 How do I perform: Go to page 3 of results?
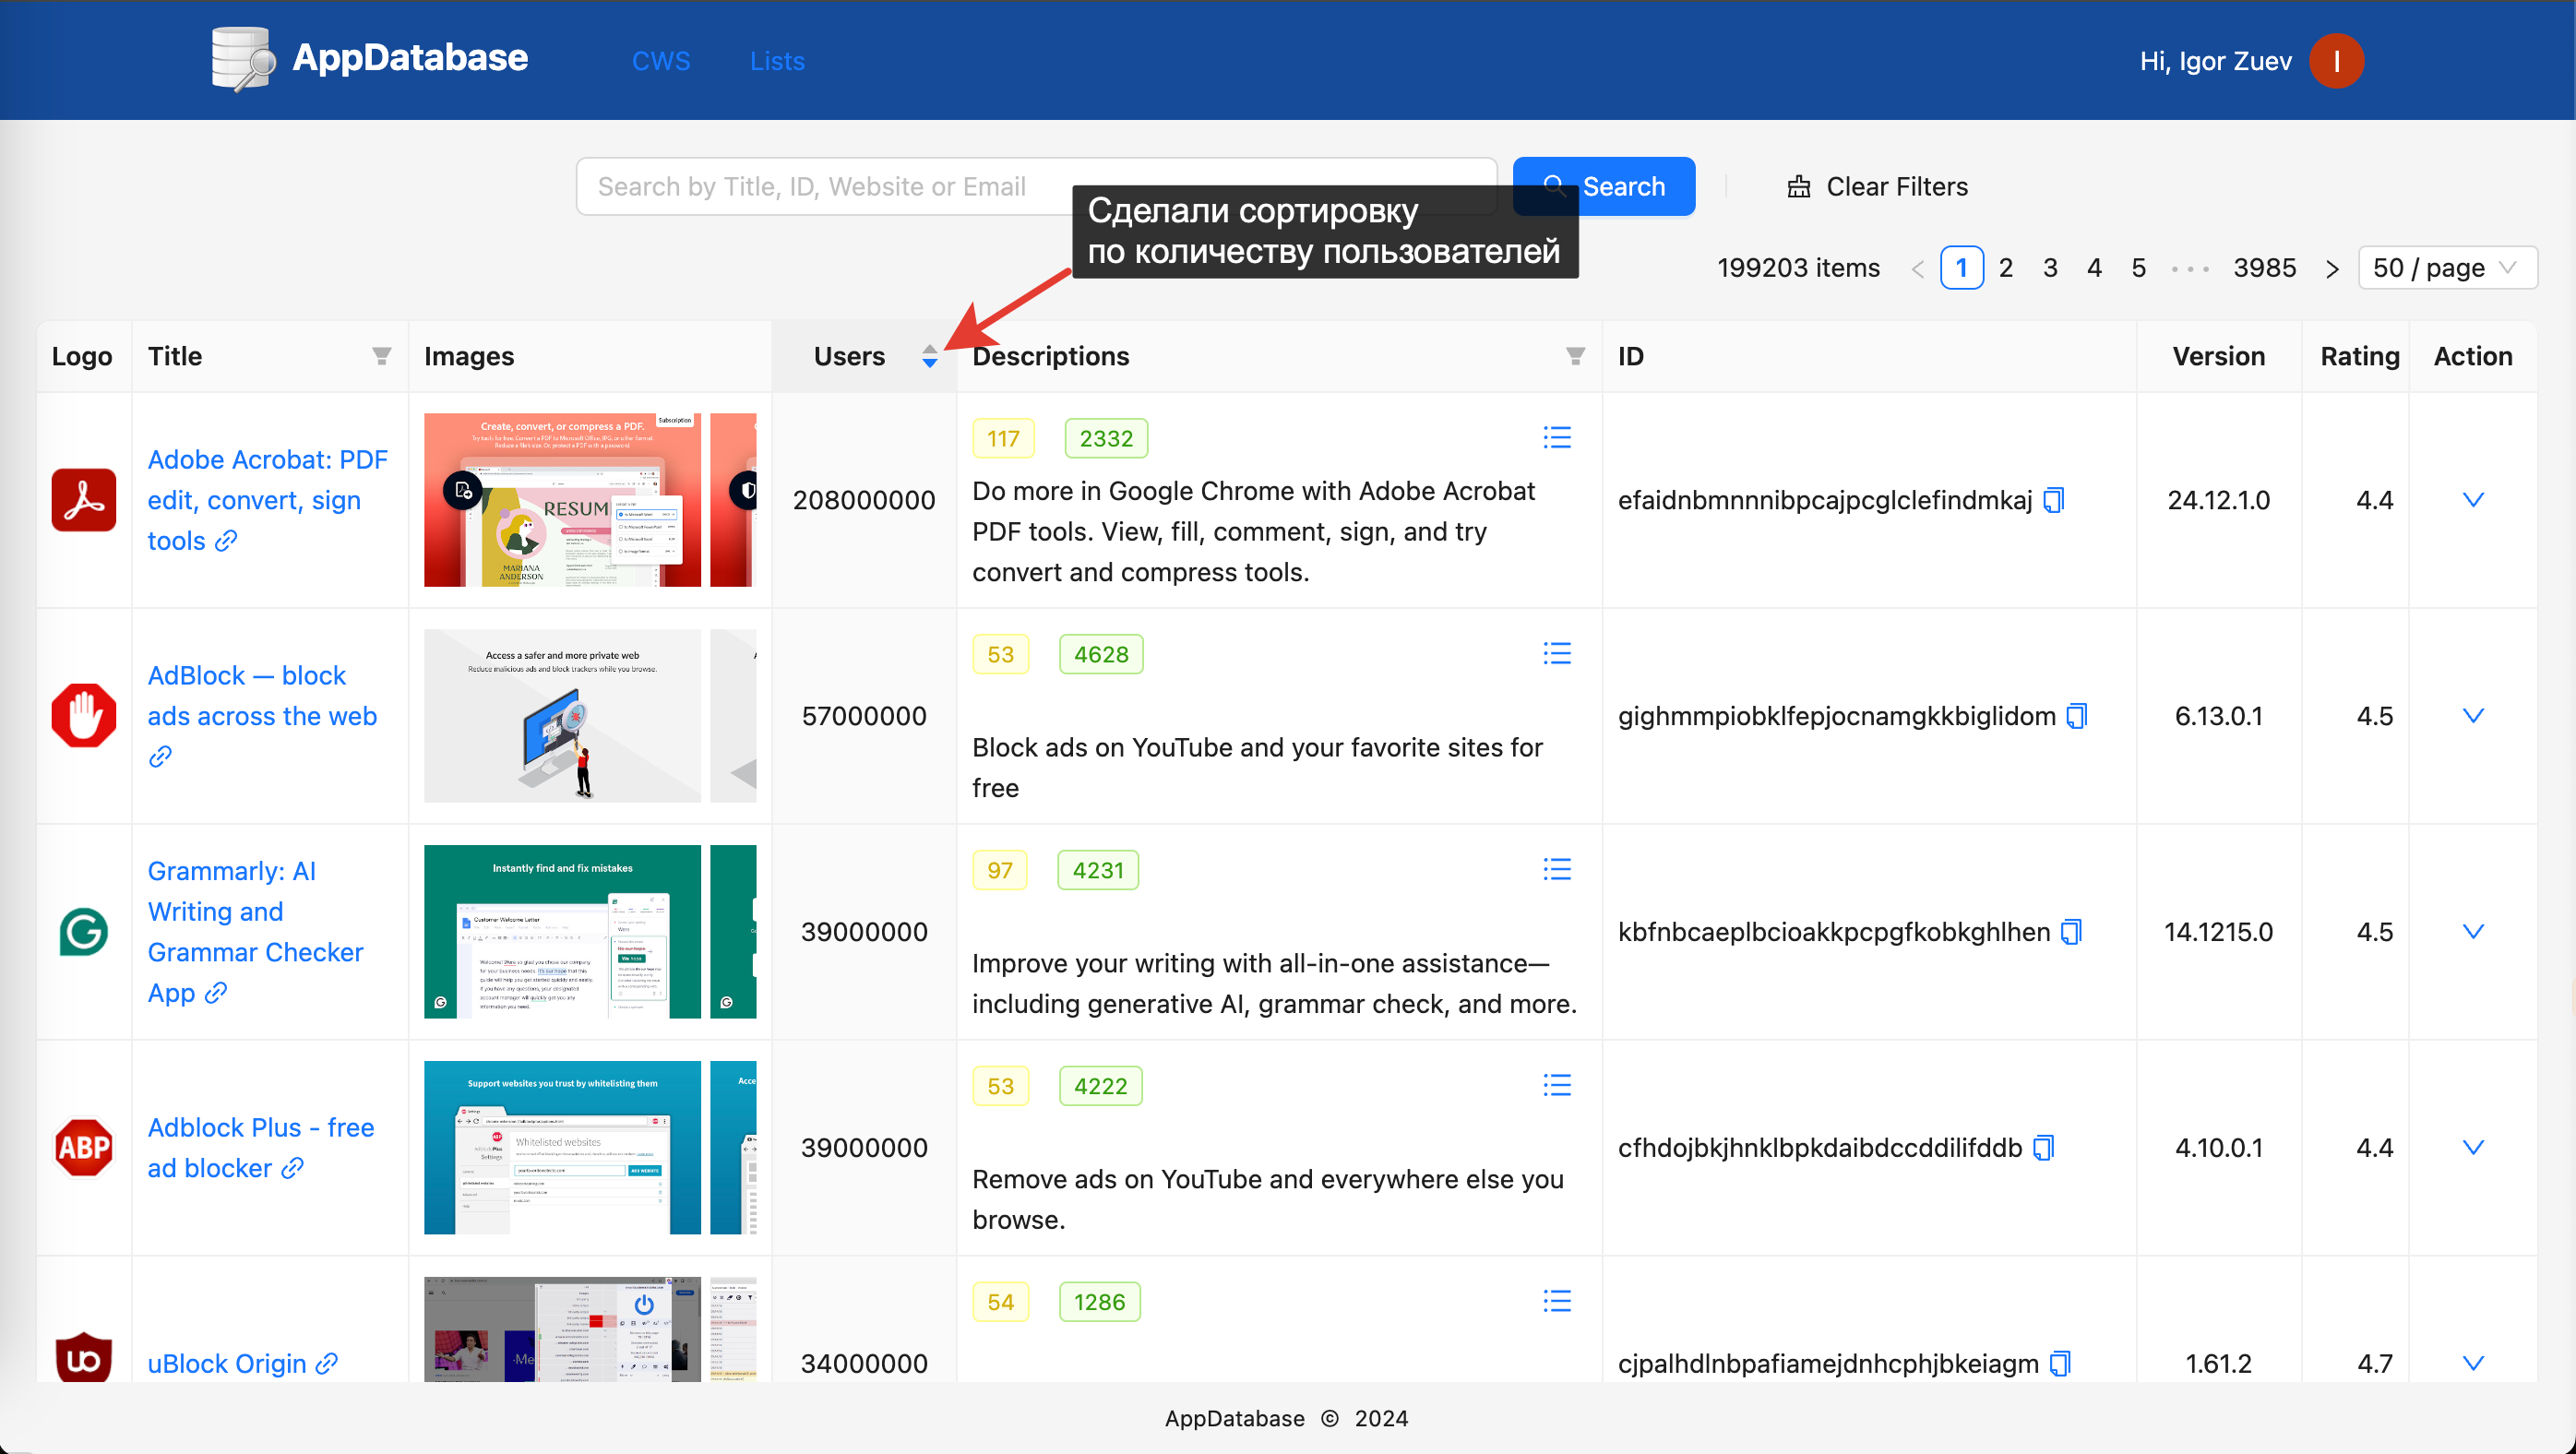coord(2050,268)
